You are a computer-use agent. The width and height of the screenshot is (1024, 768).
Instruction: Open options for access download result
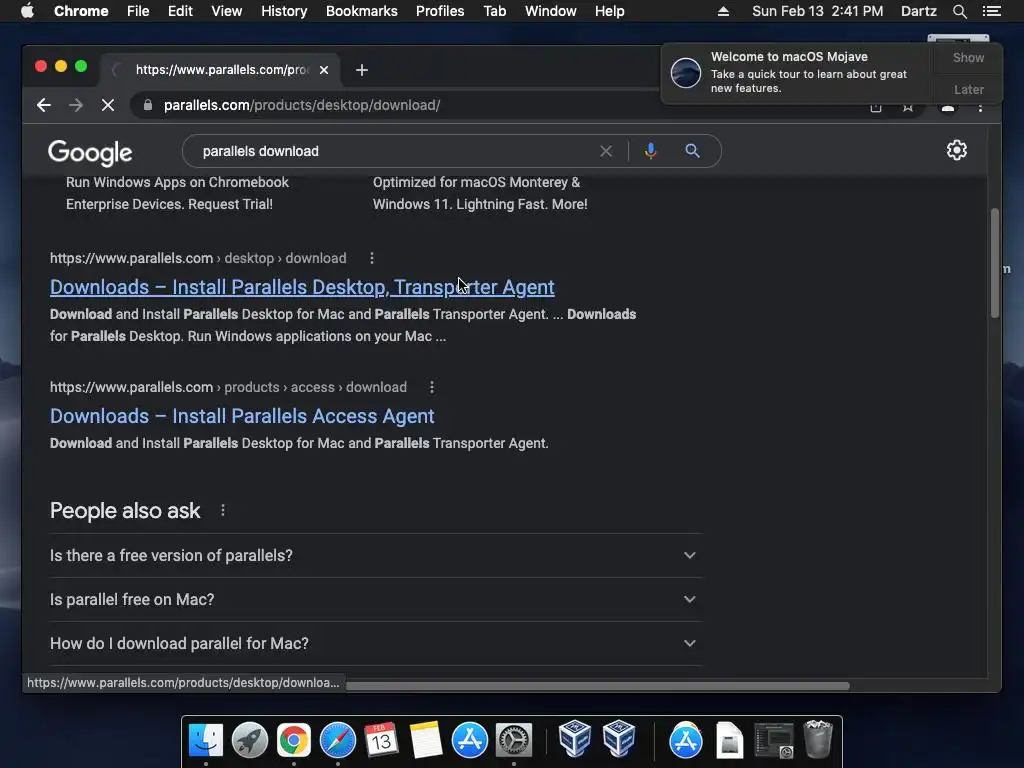(x=432, y=387)
